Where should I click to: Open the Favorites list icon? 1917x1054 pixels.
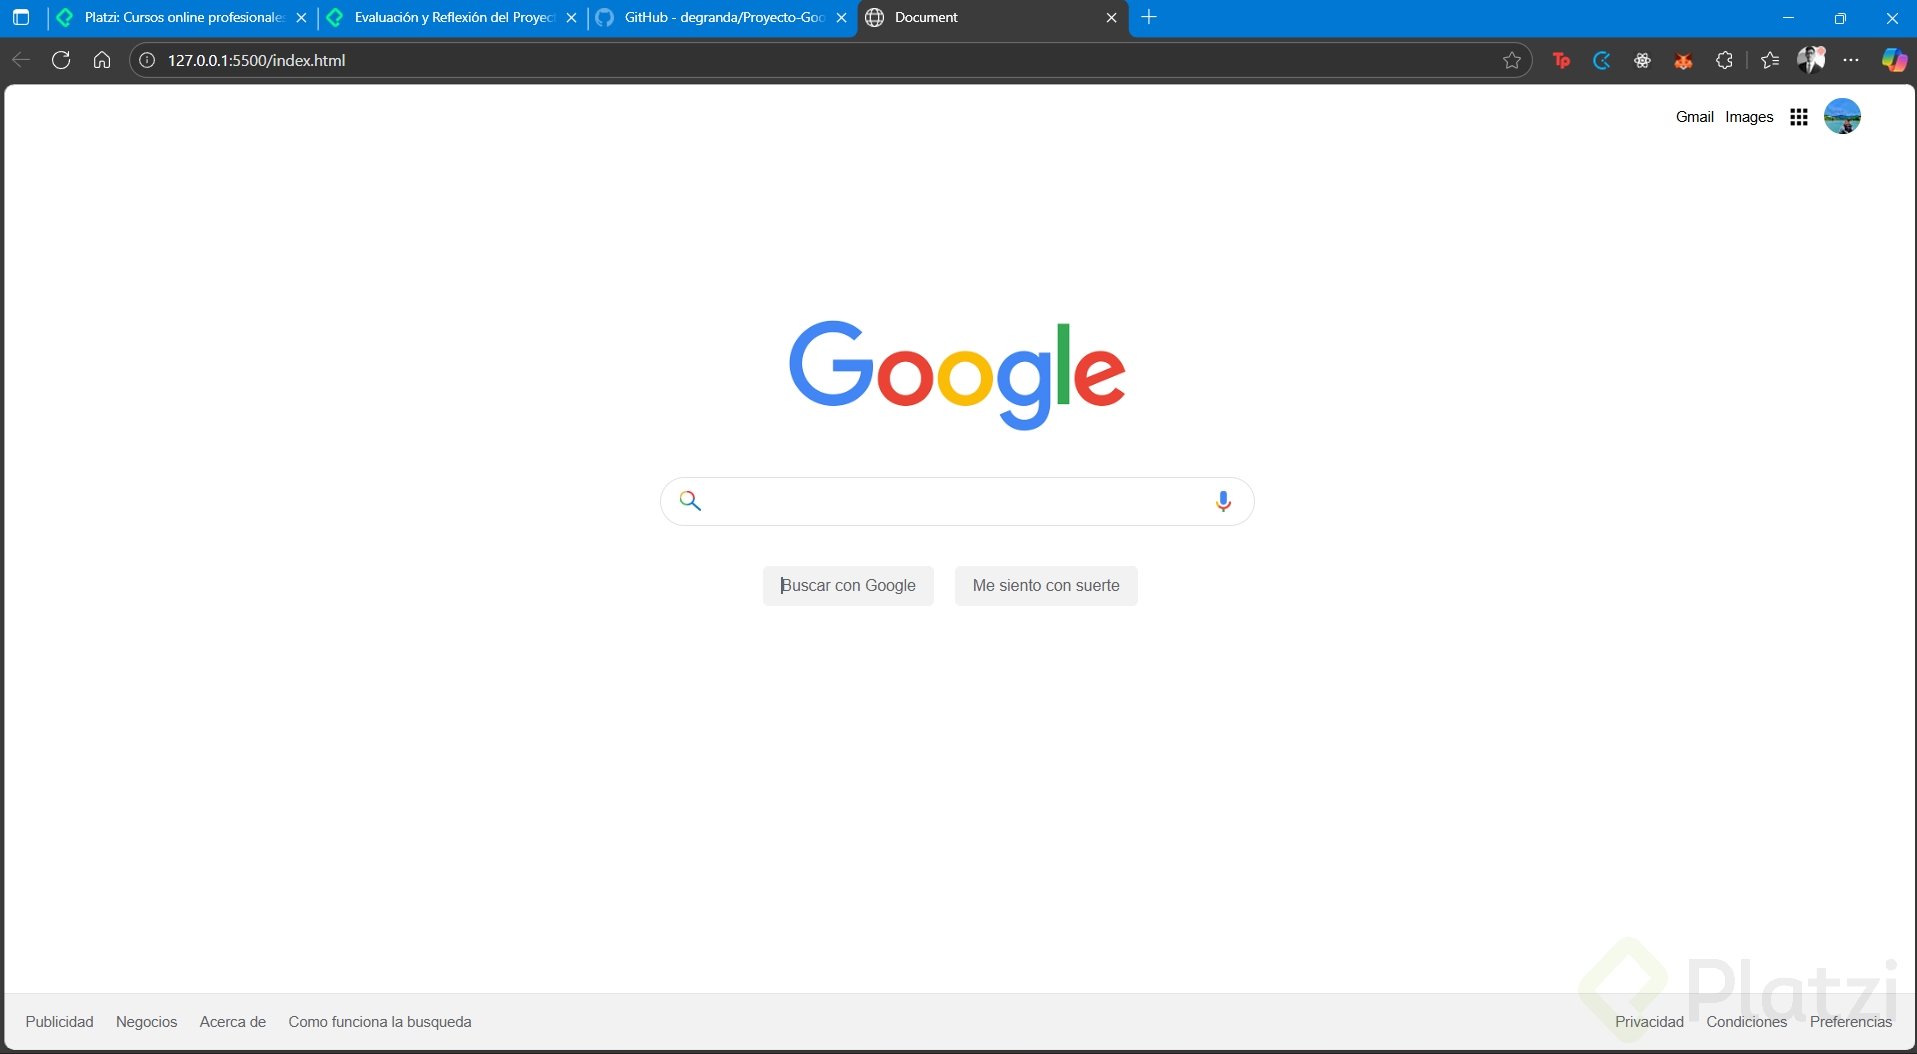tap(1770, 60)
